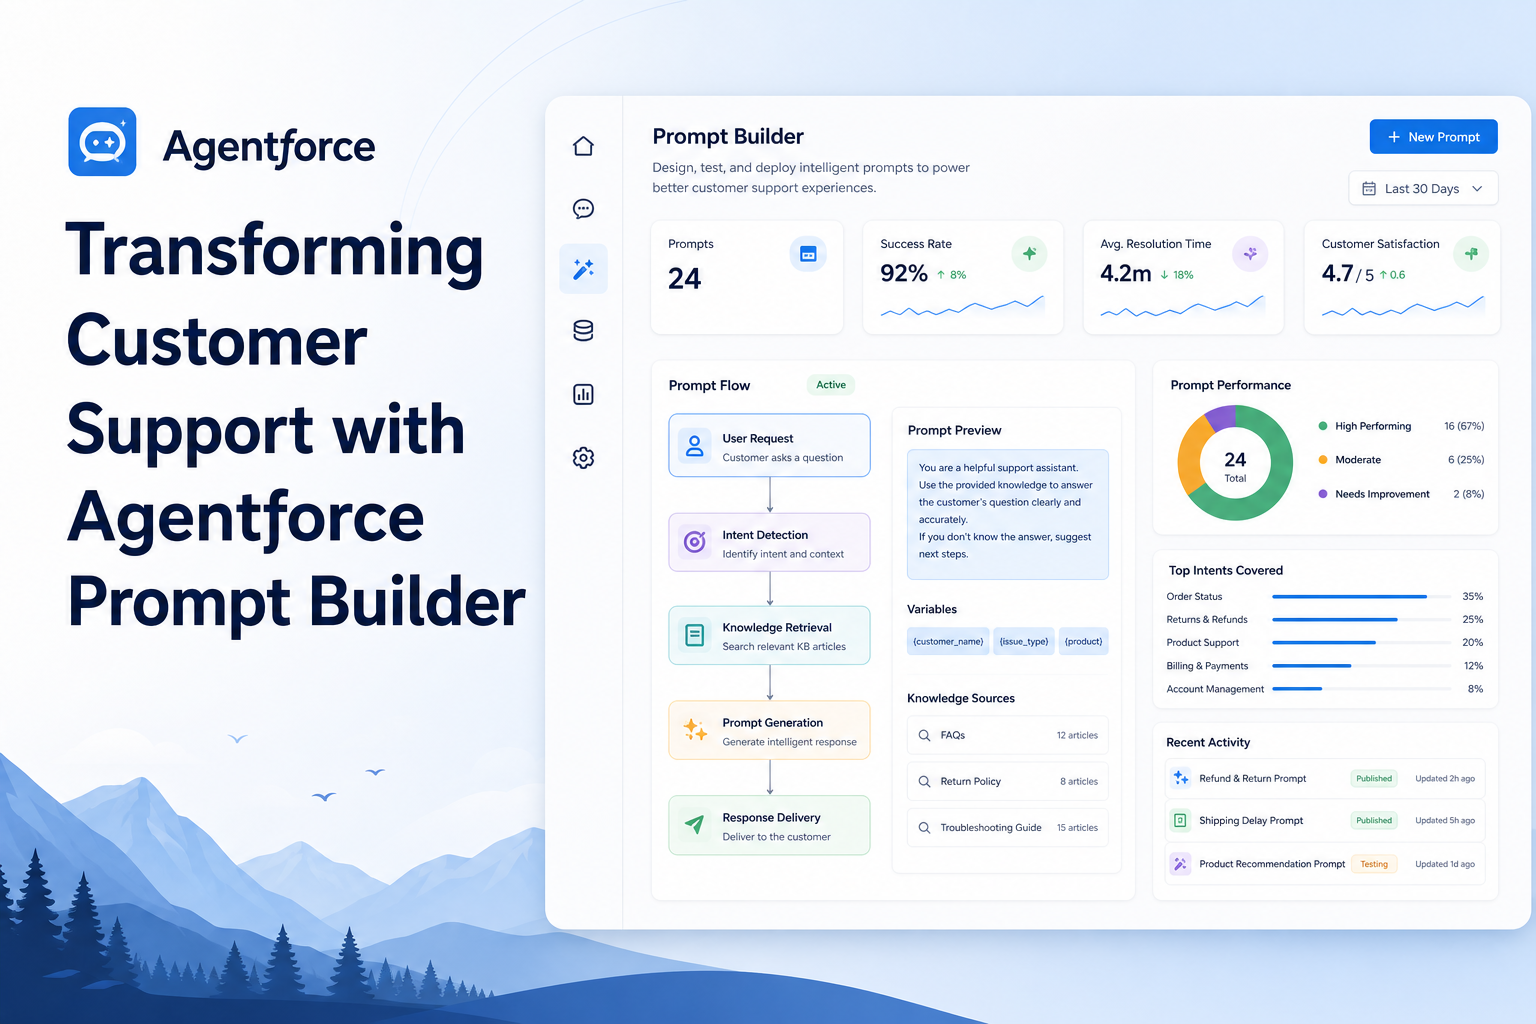Click the search icon beside FAQs
The width and height of the screenshot is (1536, 1024).
pos(924,736)
